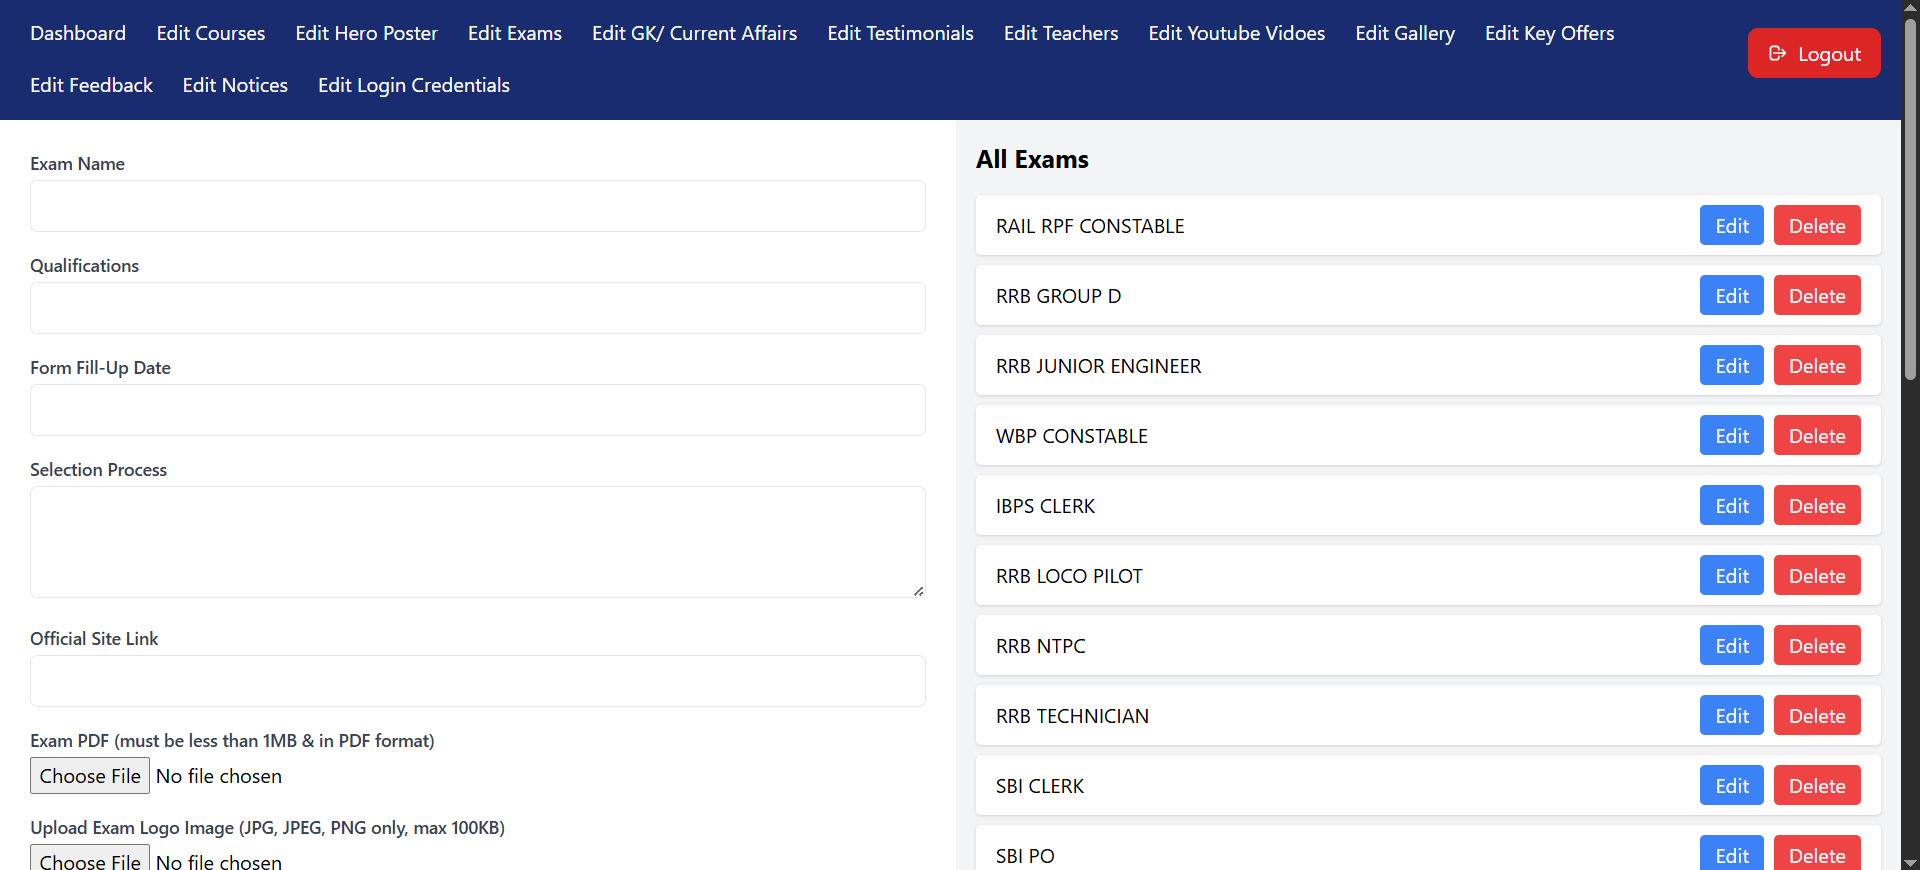Open Edit Hero Poster page
Image resolution: width=1920 pixels, height=870 pixels.
coord(367,33)
